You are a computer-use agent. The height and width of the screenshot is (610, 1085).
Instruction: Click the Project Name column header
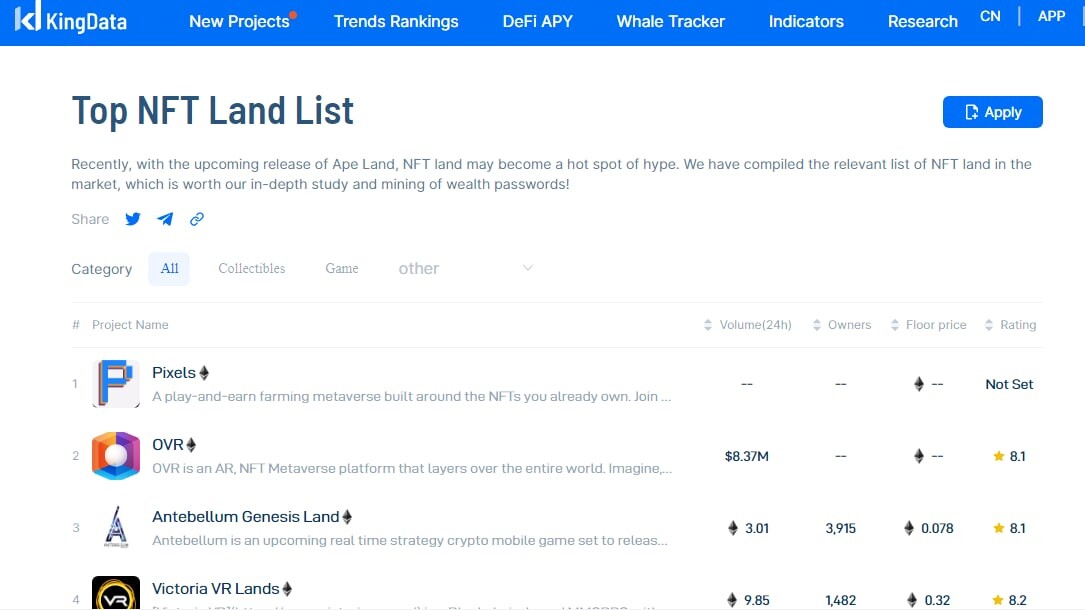click(x=130, y=324)
